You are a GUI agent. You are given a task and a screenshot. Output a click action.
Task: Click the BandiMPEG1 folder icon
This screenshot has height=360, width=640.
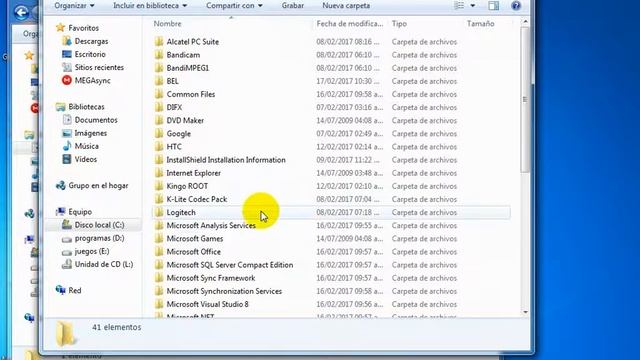[159, 68]
